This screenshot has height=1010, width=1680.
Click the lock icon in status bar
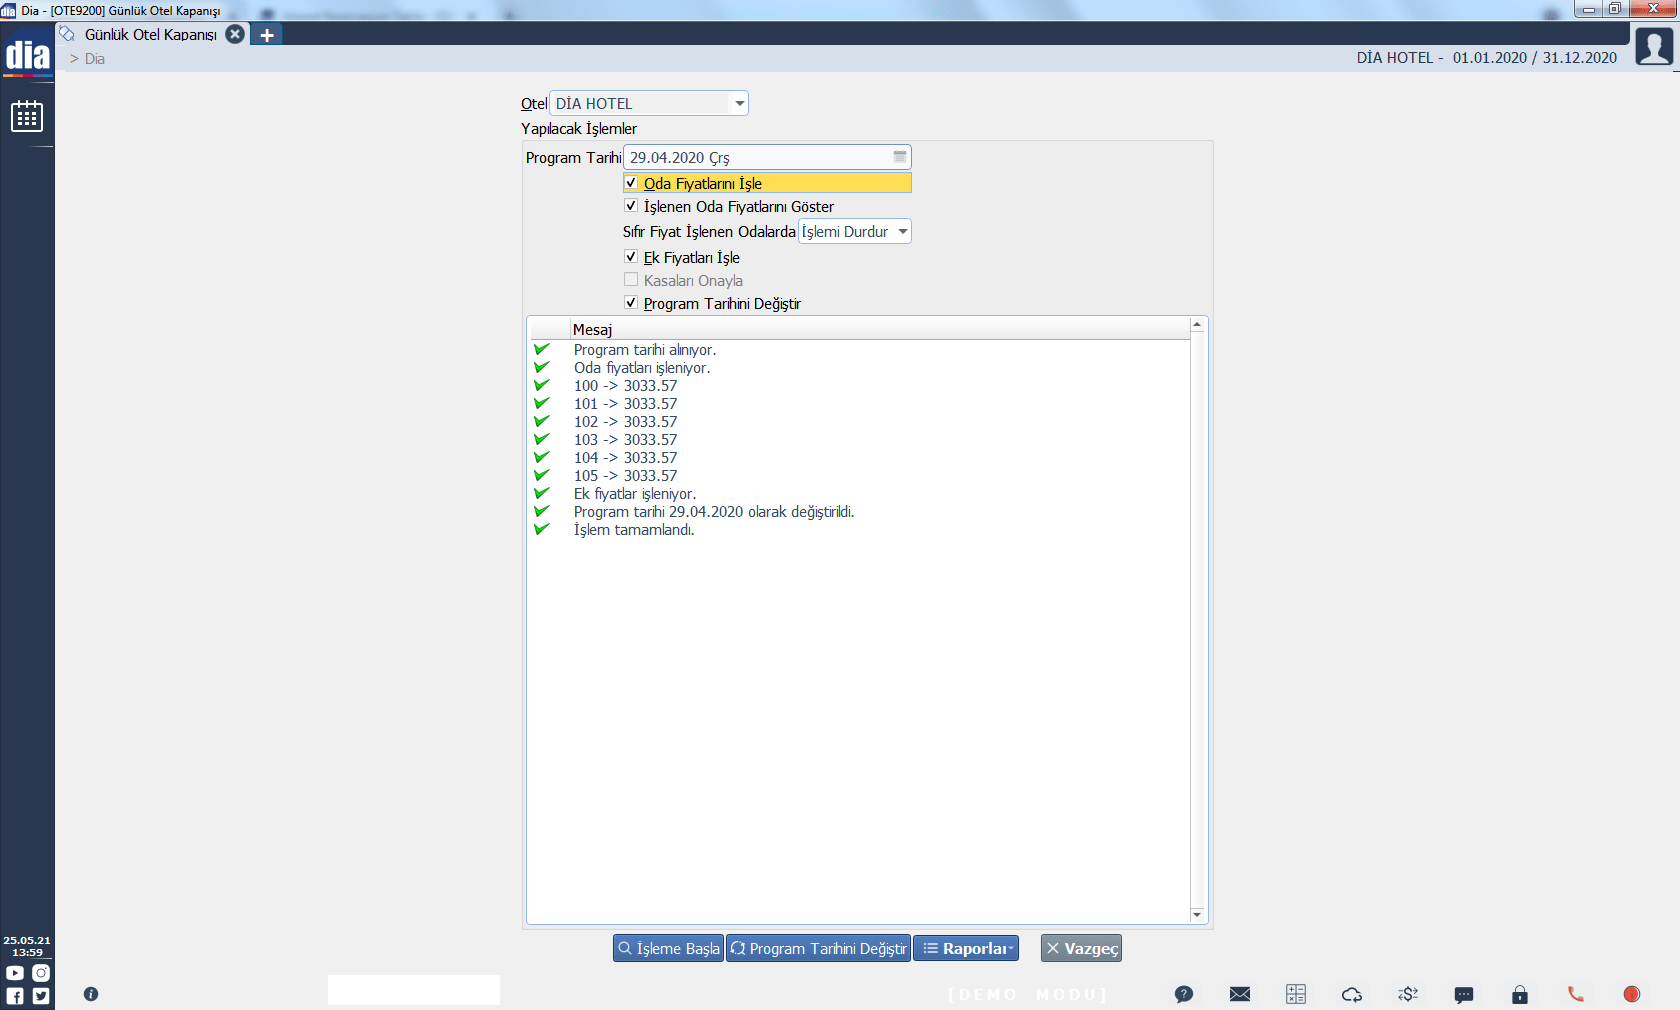pyautogui.click(x=1520, y=994)
